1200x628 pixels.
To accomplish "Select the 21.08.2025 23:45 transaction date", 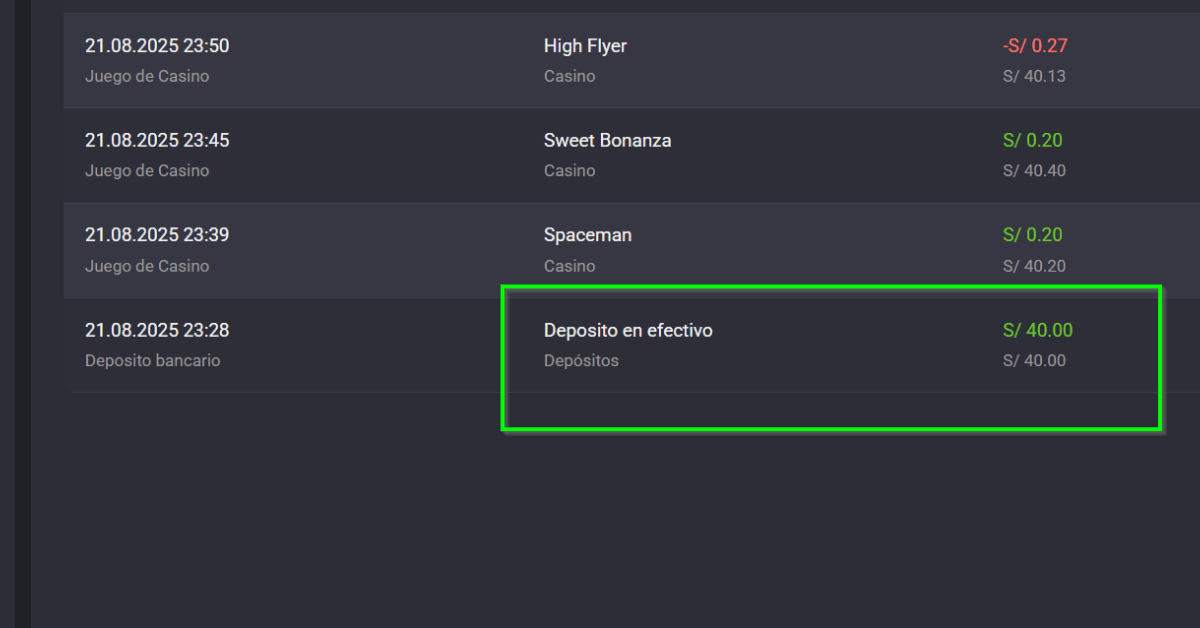I will coord(157,141).
